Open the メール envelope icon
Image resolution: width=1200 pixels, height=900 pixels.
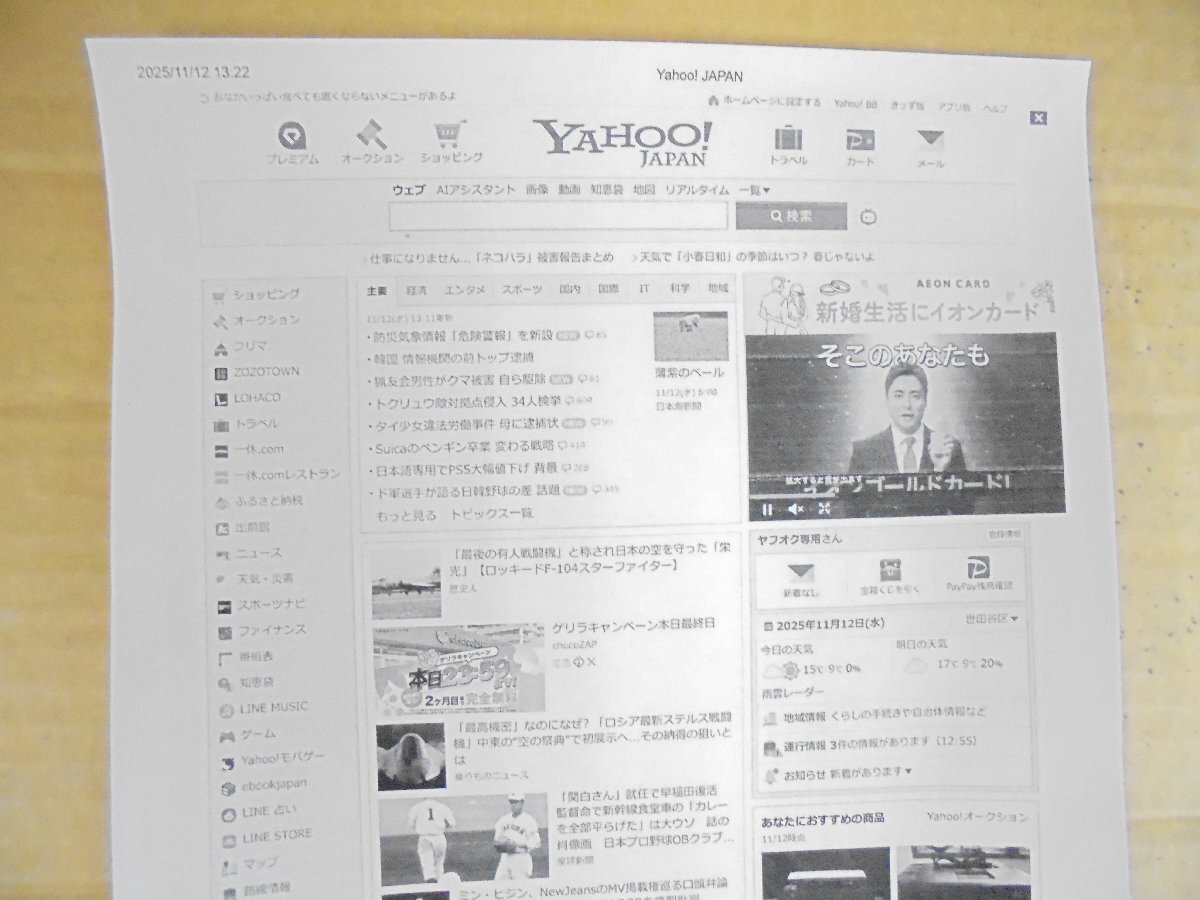pos(930,148)
